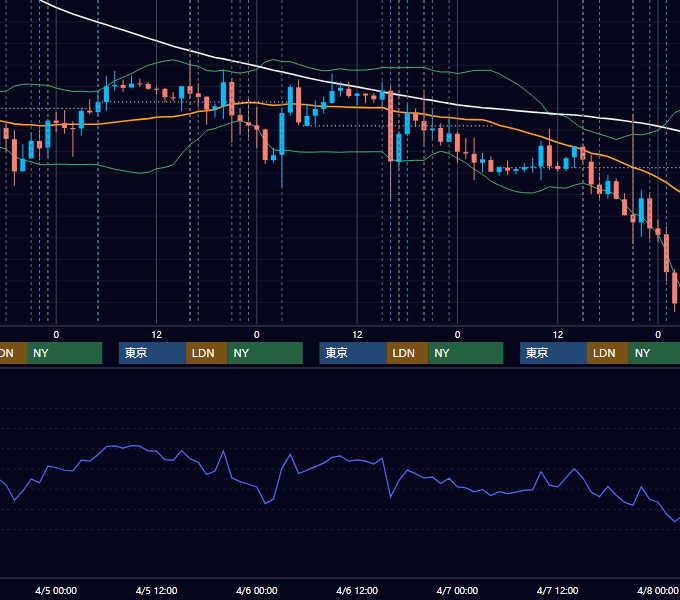Select the NY session bar crossing 4/6 00:00
This screenshot has height=600, width=680.
[265, 353]
